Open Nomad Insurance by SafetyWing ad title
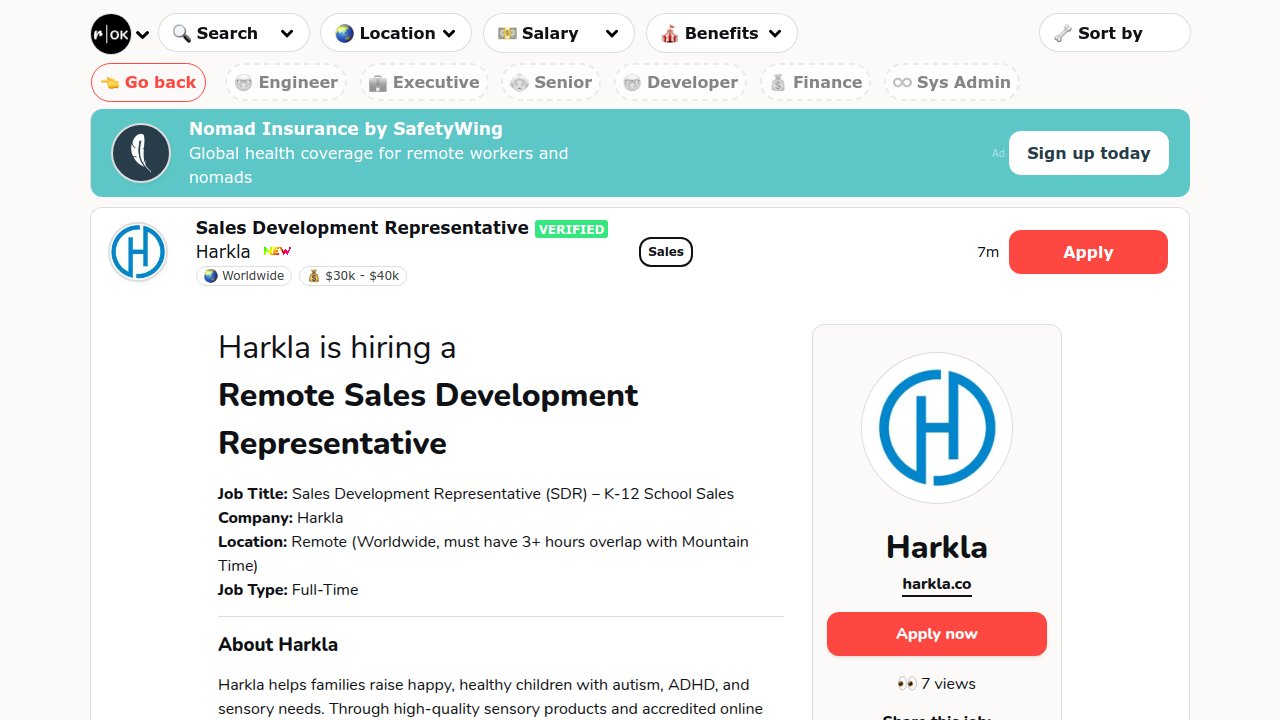The height and width of the screenshot is (720, 1280). 346,129
